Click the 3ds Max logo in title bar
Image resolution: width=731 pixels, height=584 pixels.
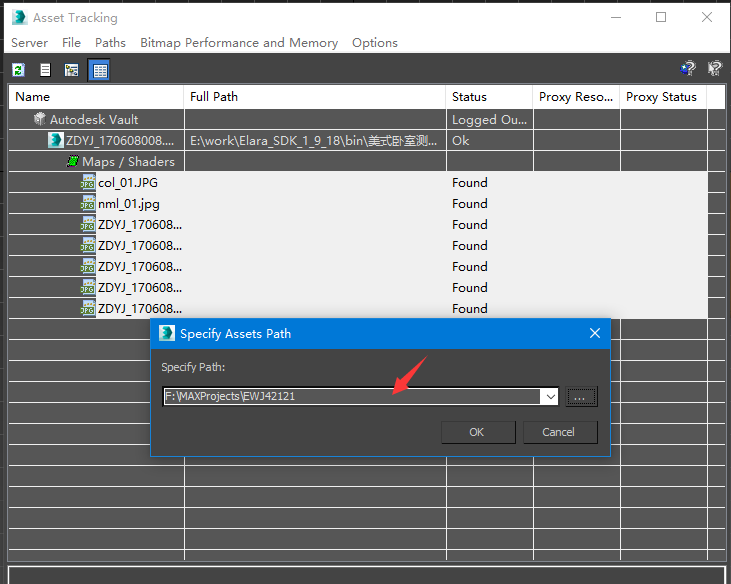(20, 17)
